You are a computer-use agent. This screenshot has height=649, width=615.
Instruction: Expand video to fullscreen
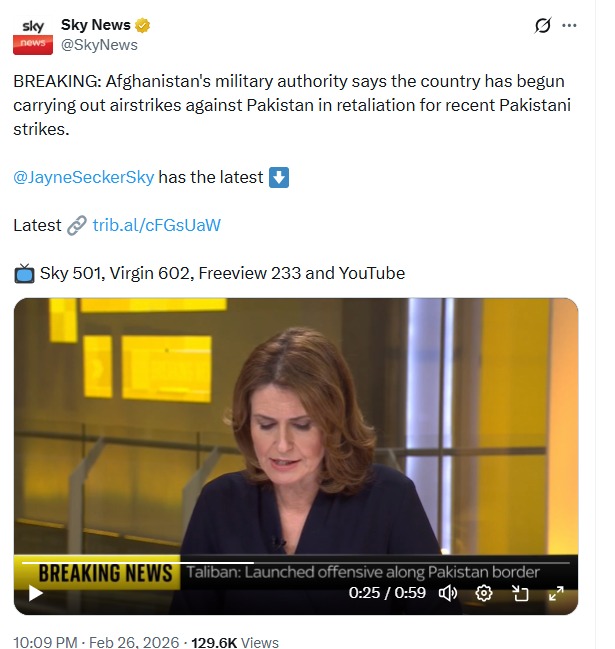(556, 593)
